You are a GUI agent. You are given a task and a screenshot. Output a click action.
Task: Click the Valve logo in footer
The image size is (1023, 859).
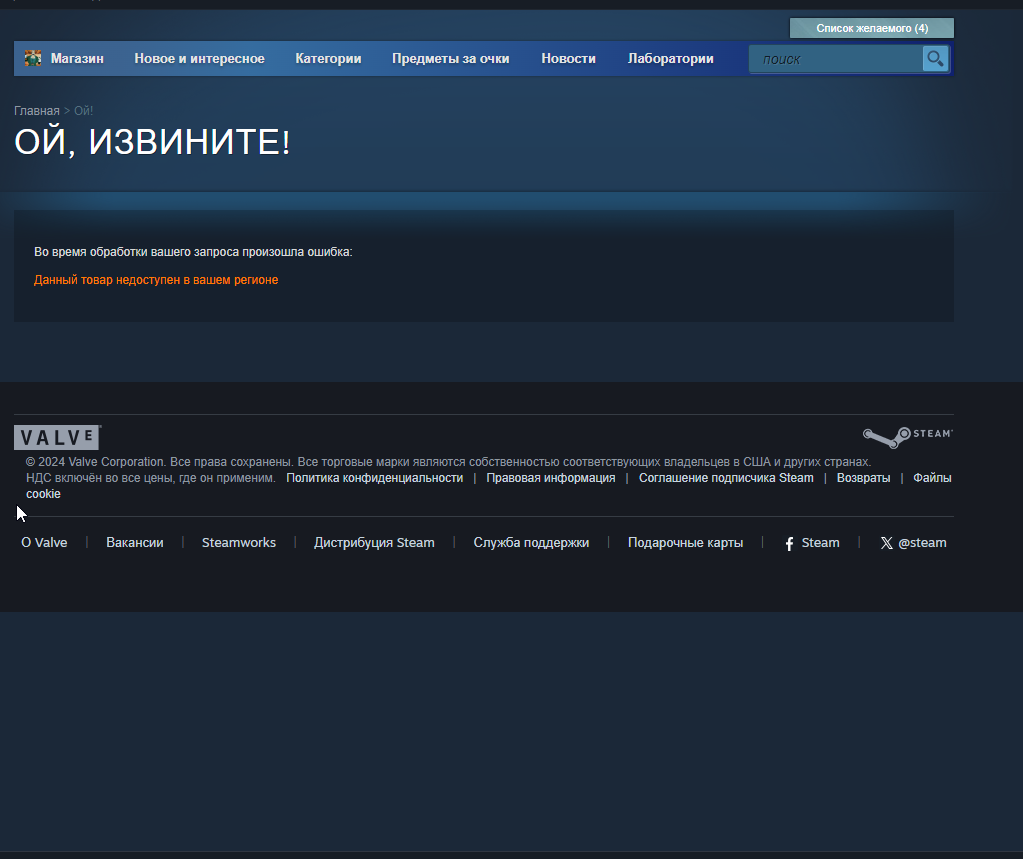(x=57, y=438)
